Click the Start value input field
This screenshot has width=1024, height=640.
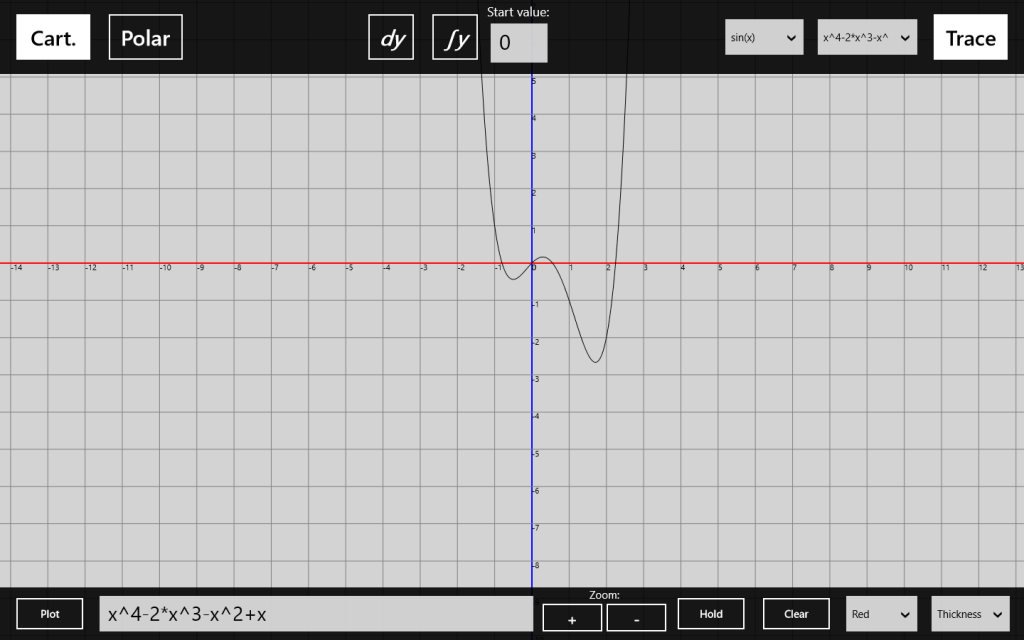click(518, 43)
